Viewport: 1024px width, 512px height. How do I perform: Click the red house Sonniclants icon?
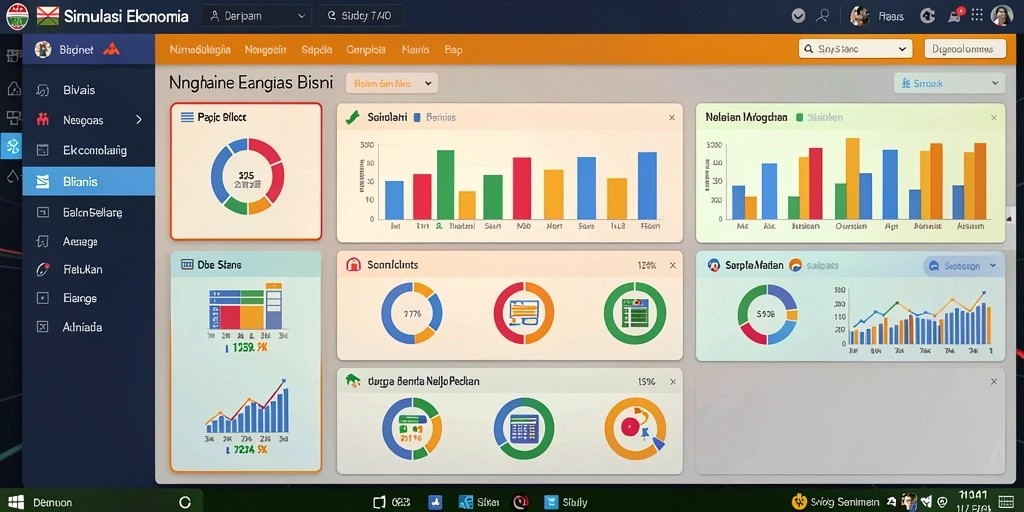353,265
